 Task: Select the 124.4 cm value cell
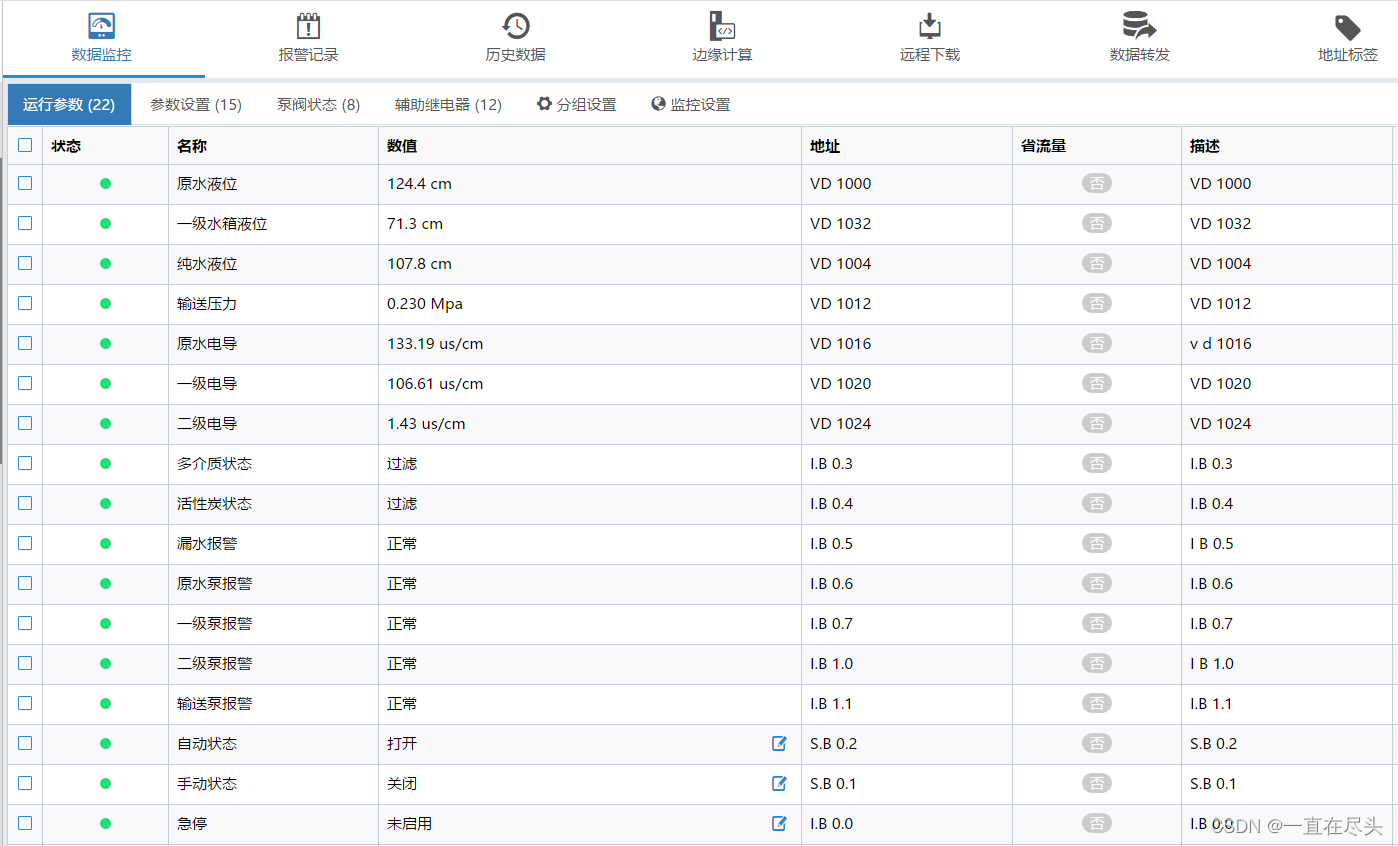tap(590, 184)
